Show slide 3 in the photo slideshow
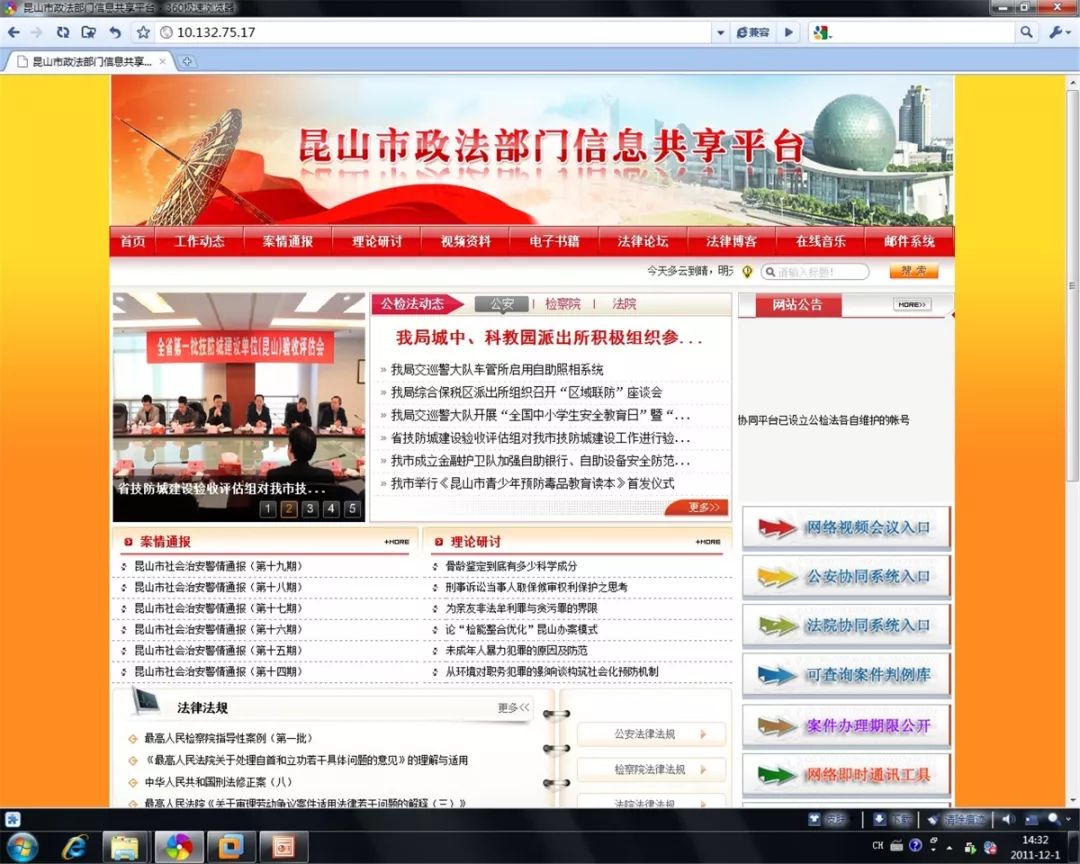 (310, 509)
